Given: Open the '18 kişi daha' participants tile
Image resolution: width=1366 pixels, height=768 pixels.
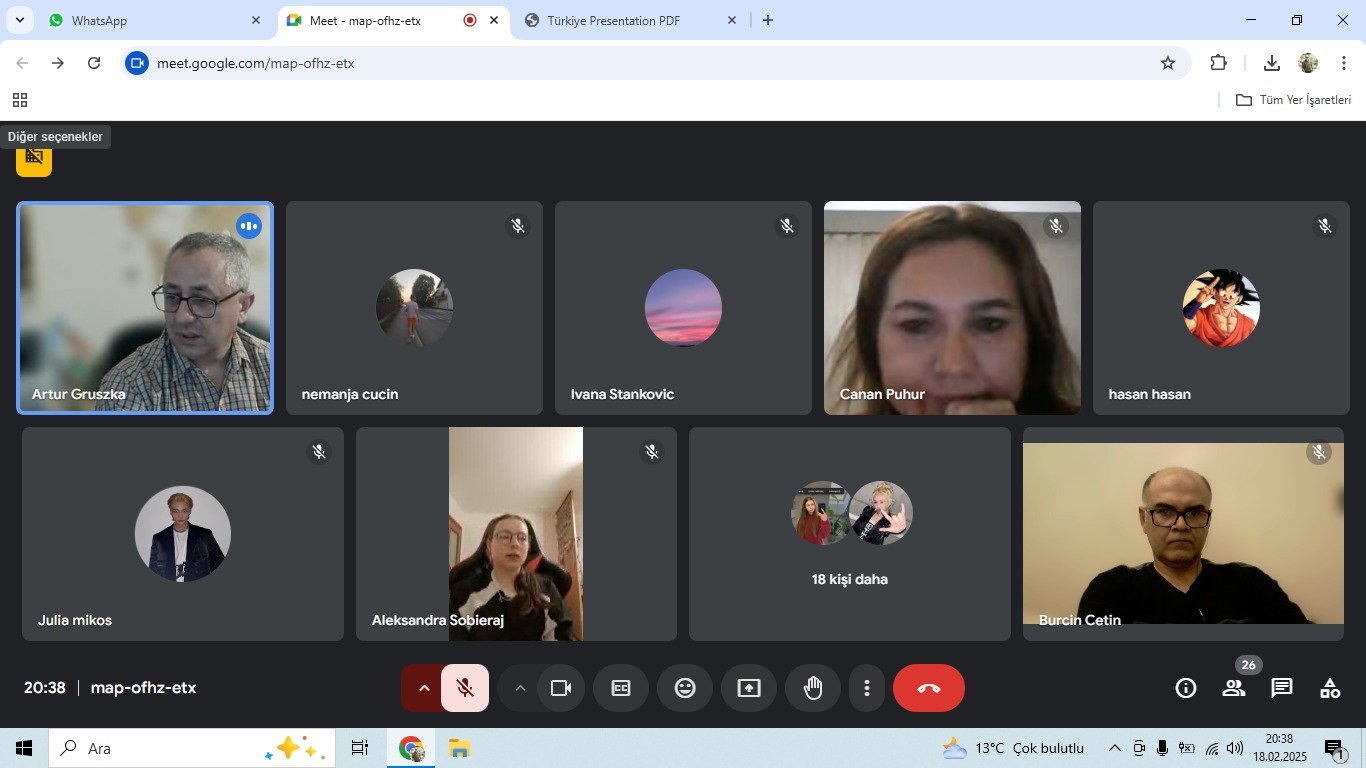Looking at the screenshot, I should [x=850, y=534].
